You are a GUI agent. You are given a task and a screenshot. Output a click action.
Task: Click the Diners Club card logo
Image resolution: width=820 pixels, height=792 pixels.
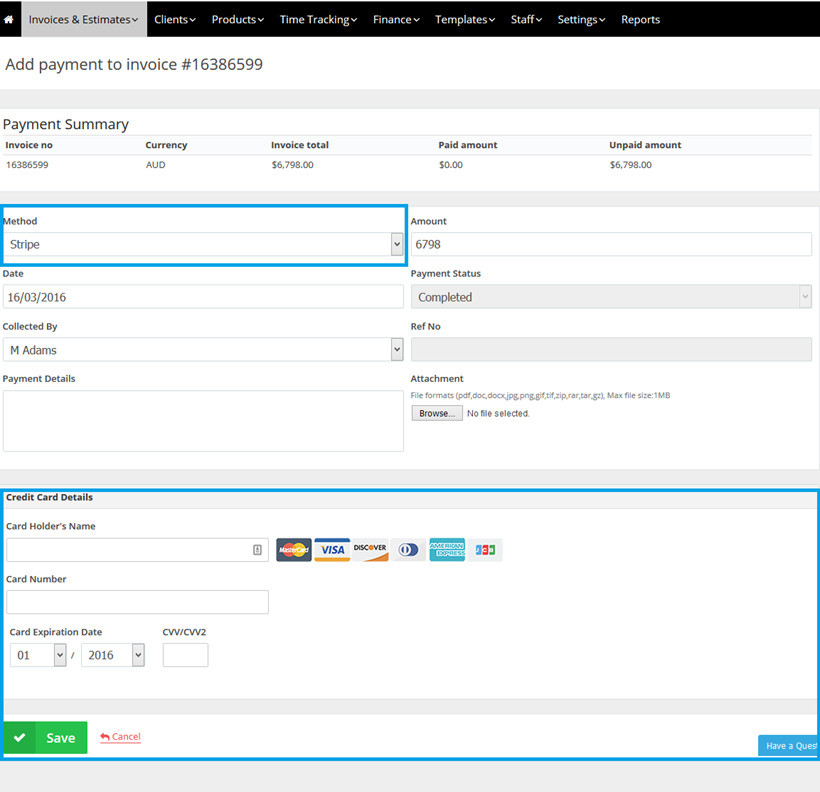click(408, 550)
